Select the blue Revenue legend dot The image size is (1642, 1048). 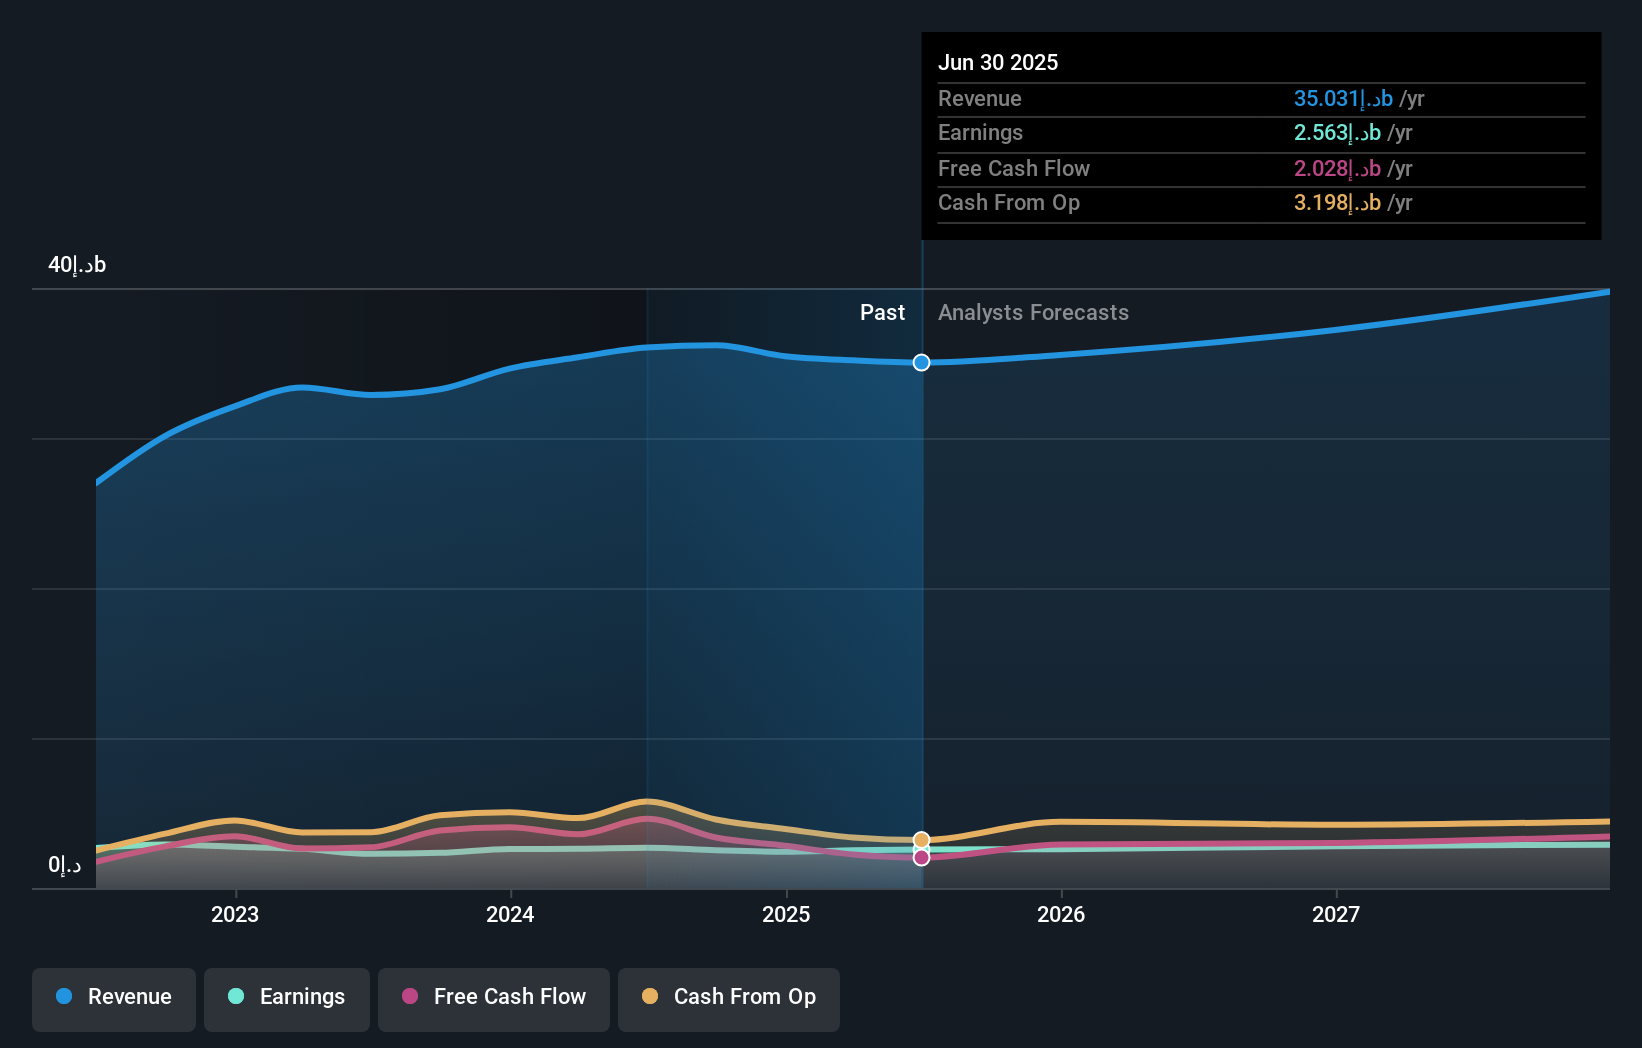coord(66,997)
